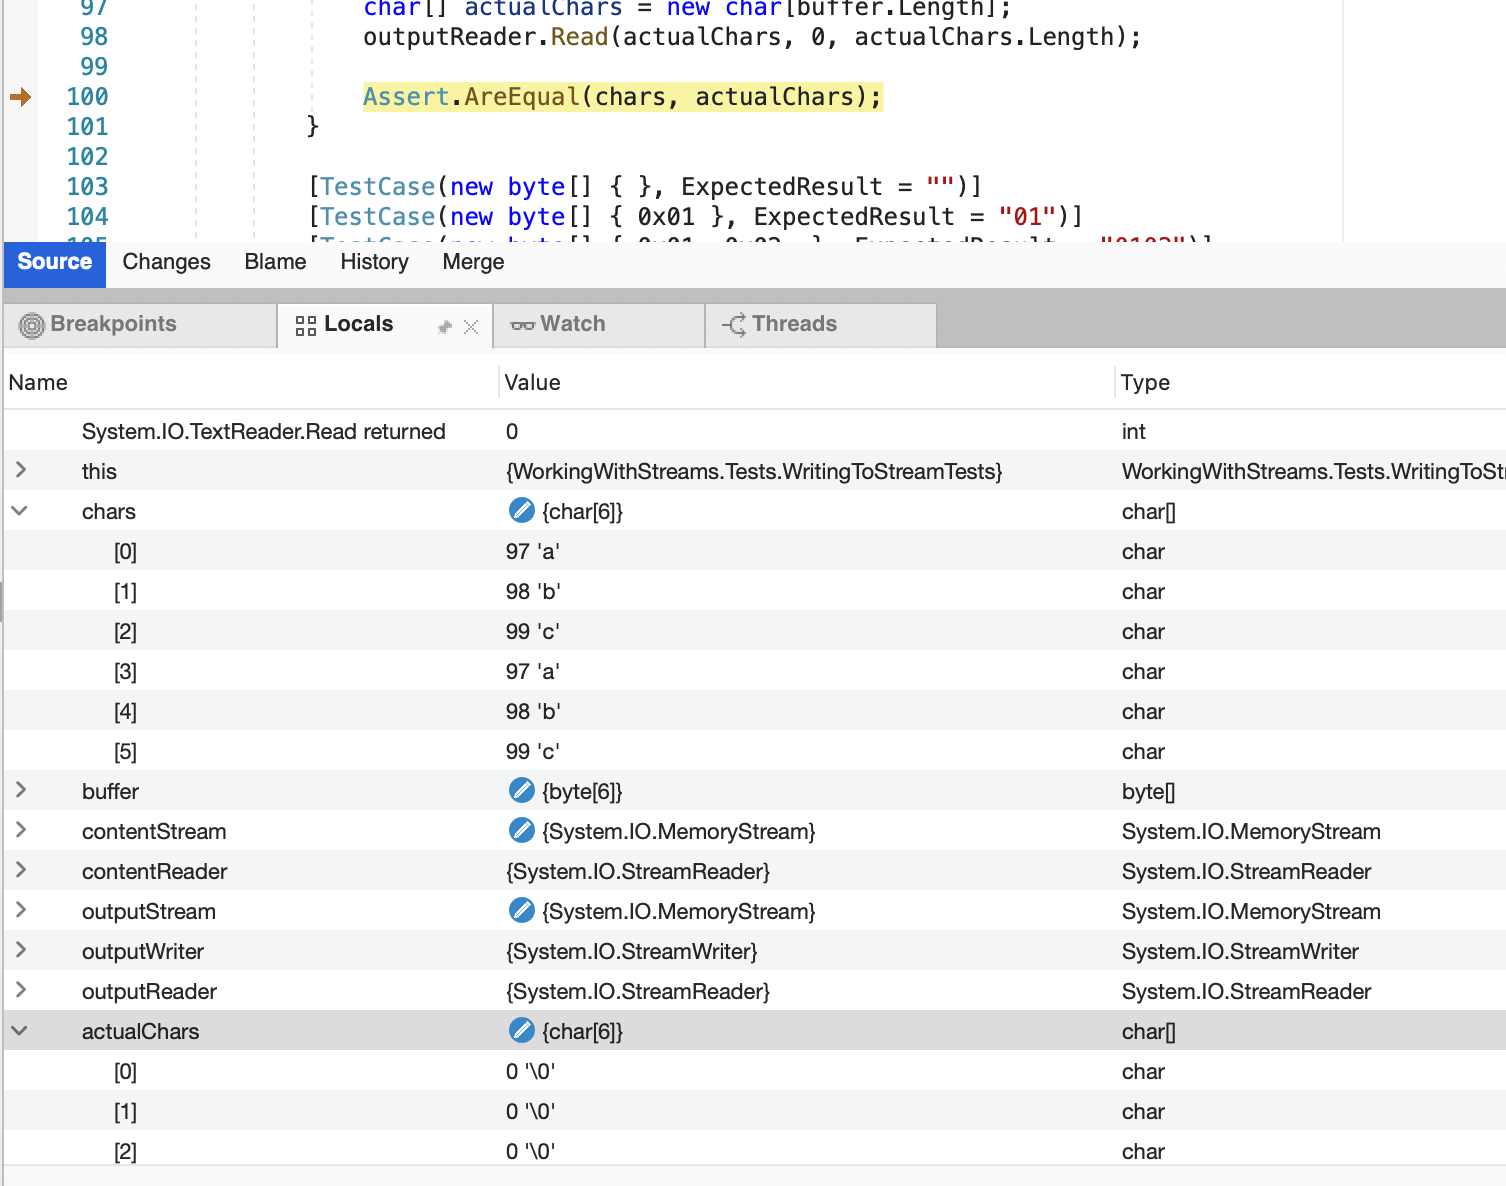Screen dimensions: 1506x1186
Task: Expand the 'this' variable
Action: (19, 470)
